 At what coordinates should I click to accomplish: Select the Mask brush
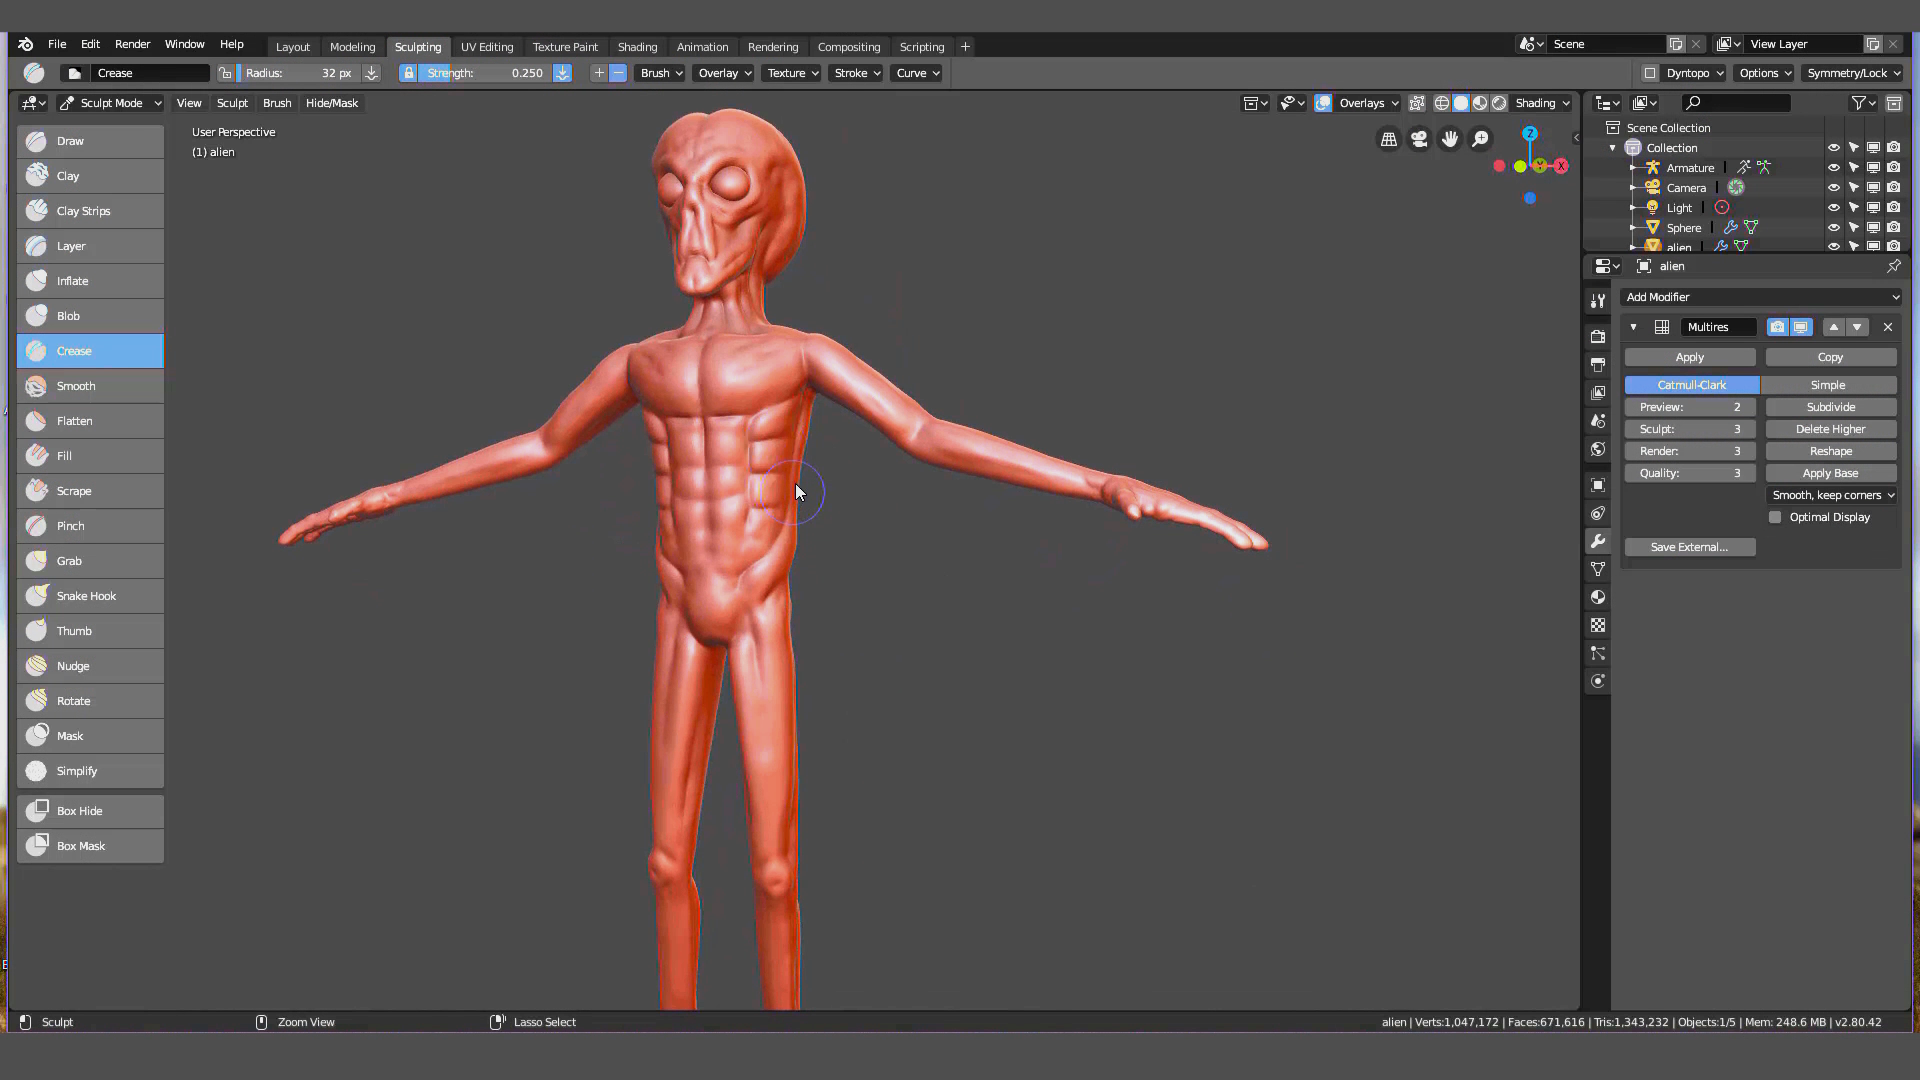point(90,736)
